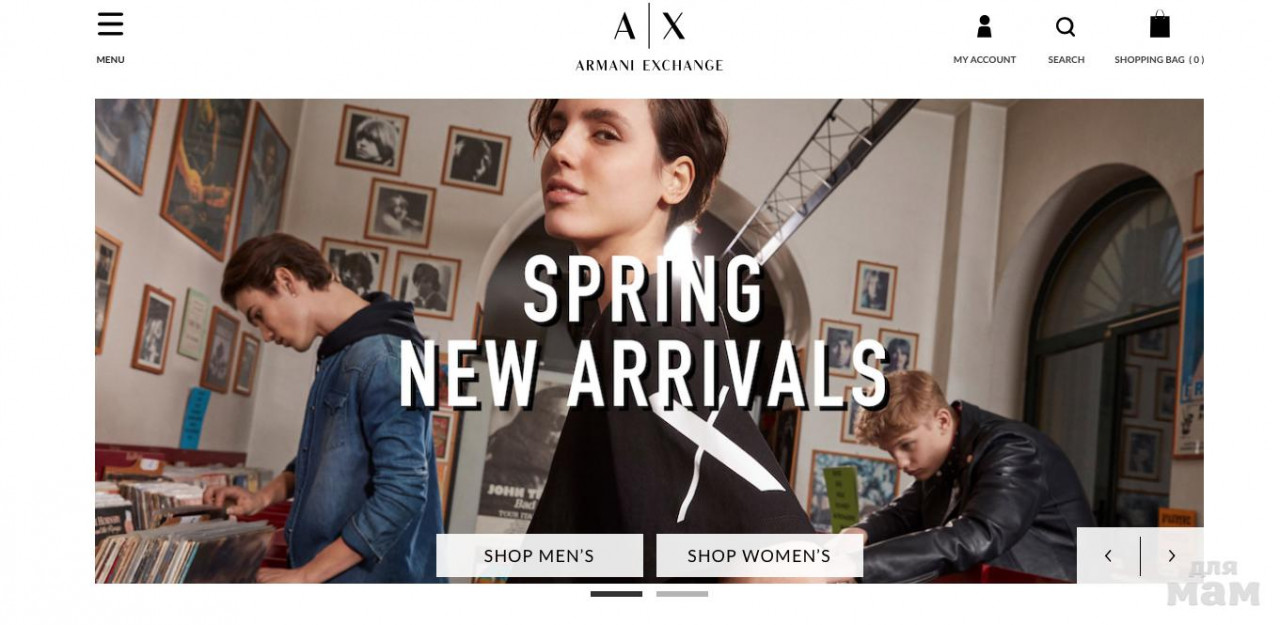Click the SHOPPING BAG (0) label

point(1159,60)
